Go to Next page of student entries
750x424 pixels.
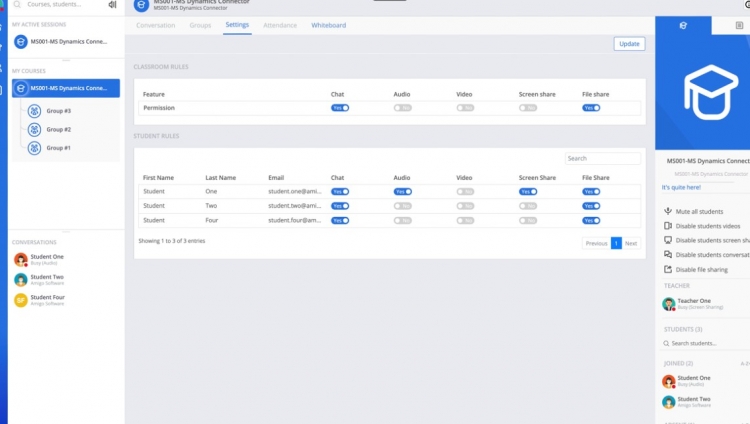pos(630,243)
